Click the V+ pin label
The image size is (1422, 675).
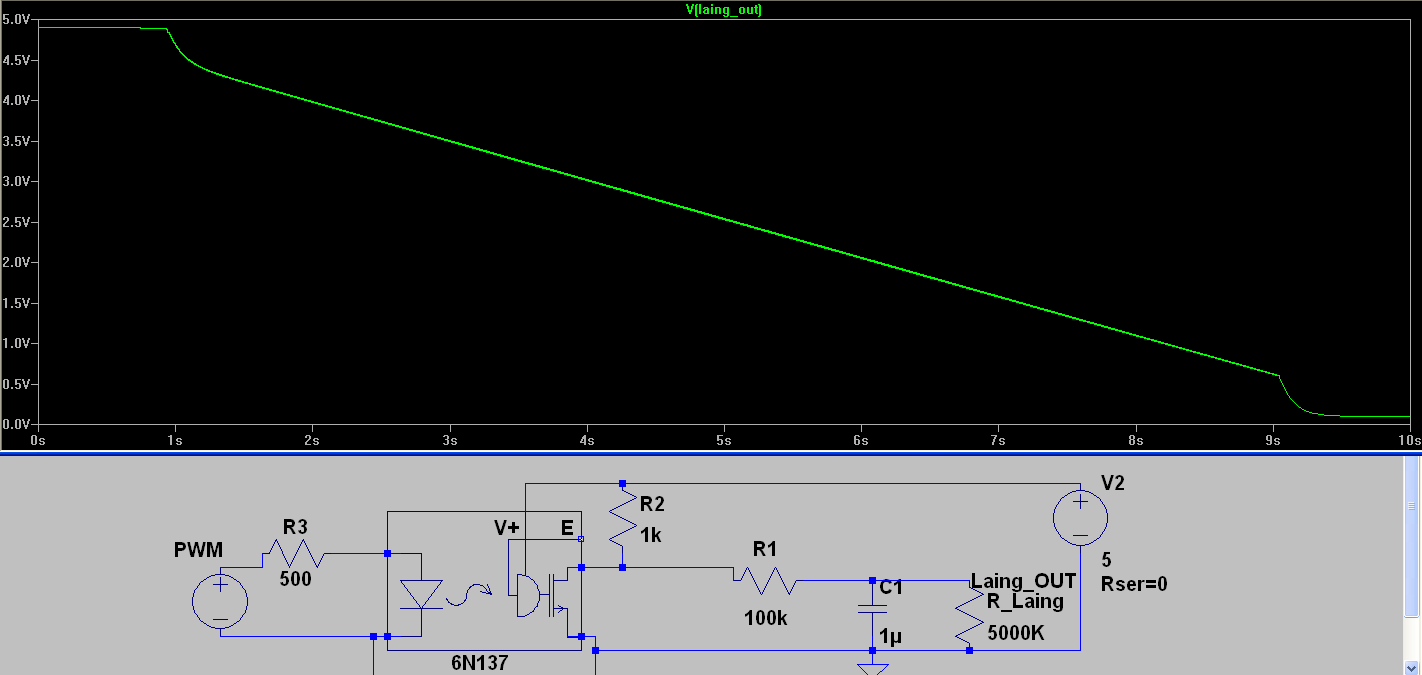(507, 529)
